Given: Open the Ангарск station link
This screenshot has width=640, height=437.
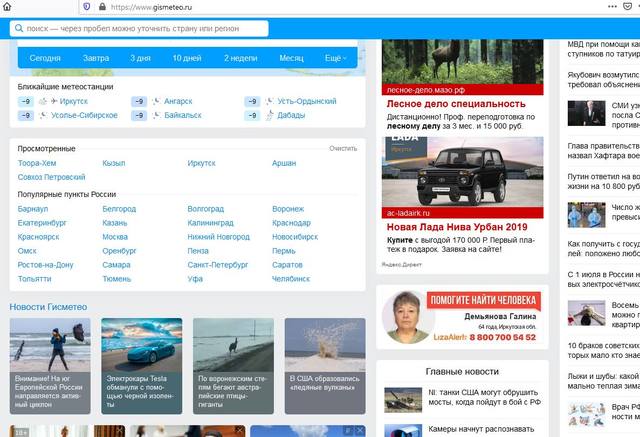Looking at the screenshot, I should click(178, 101).
